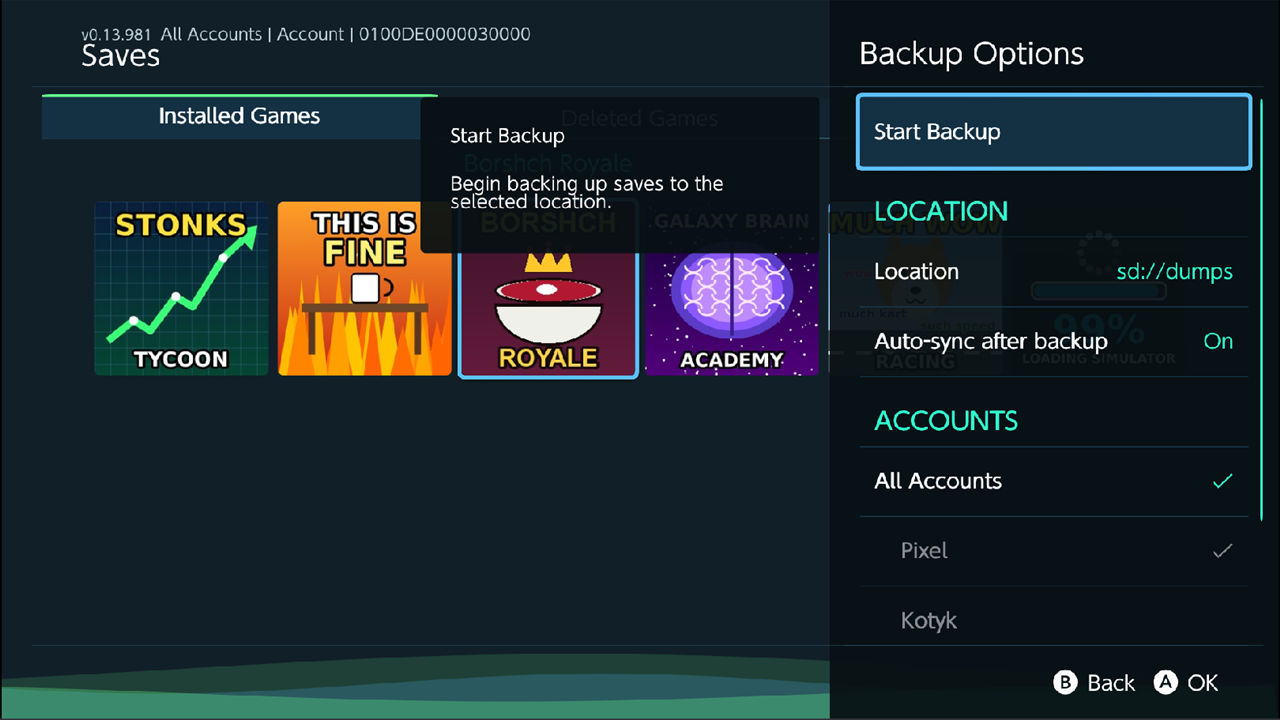Screen dimensions: 1280x720
Task: Change the backup Location sd://dumps setting
Action: coord(1054,272)
